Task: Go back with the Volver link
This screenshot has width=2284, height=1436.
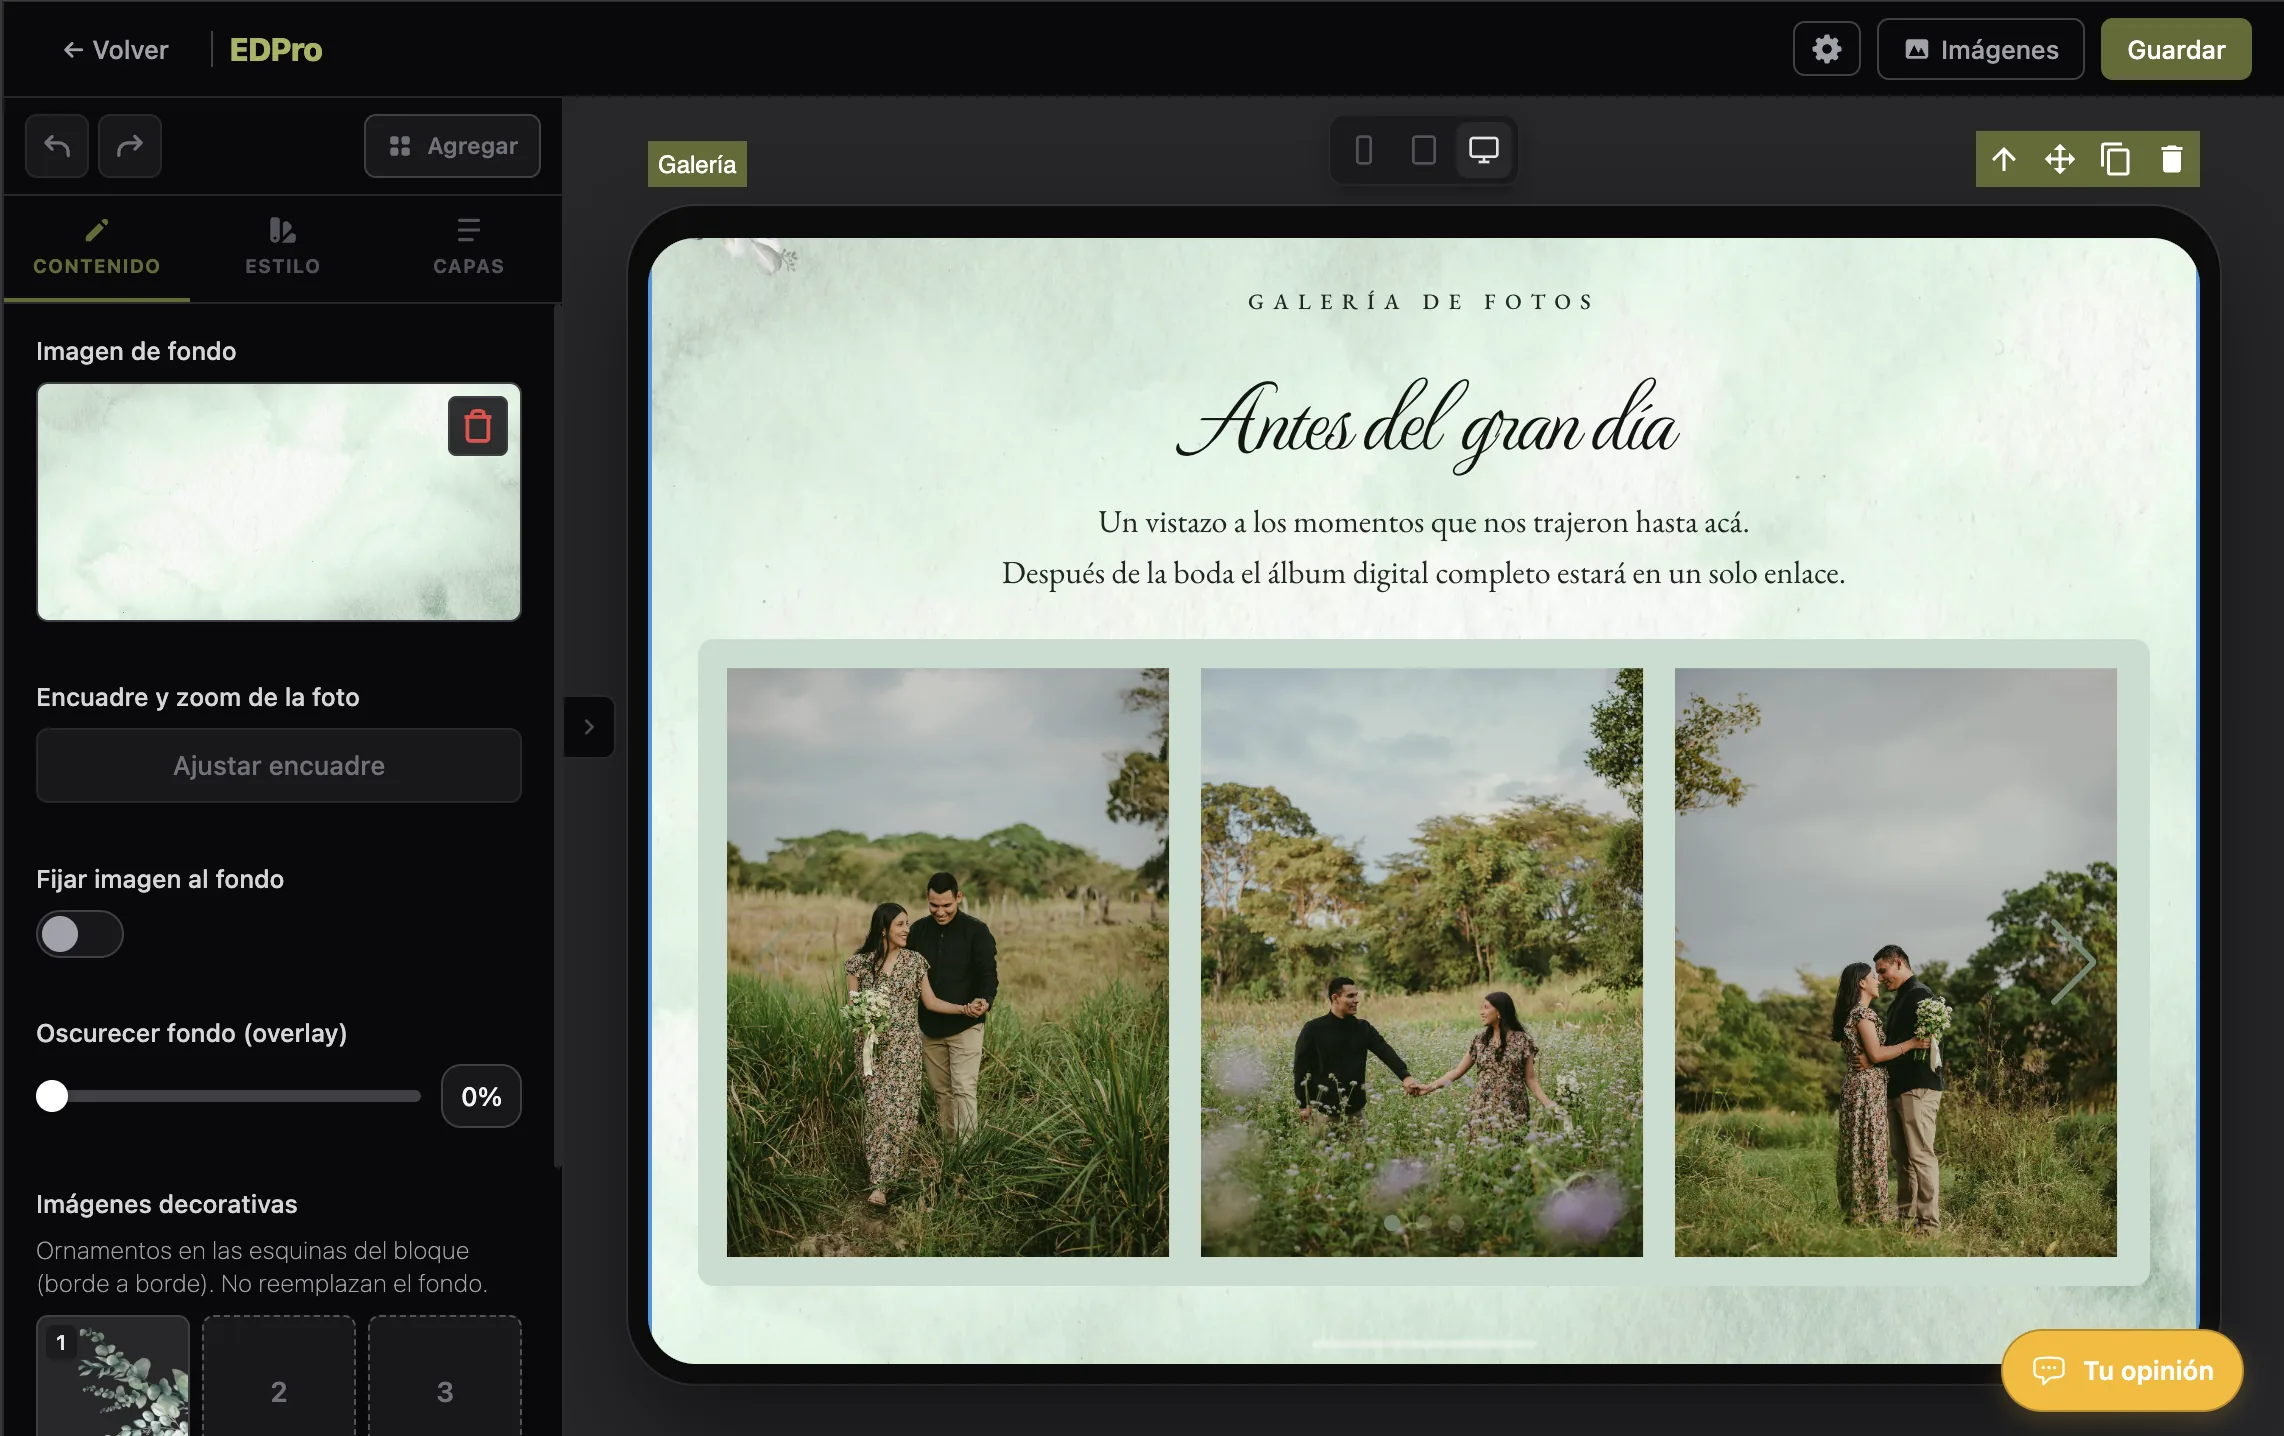Action: pyautogui.click(x=116, y=50)
